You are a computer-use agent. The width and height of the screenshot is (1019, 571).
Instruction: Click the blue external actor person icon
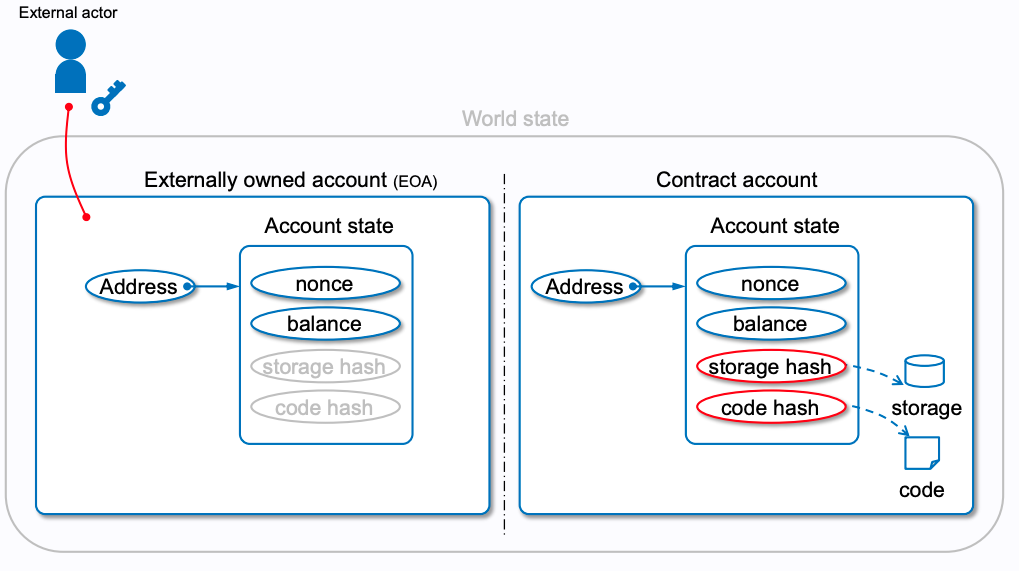(x=70, y=61)
